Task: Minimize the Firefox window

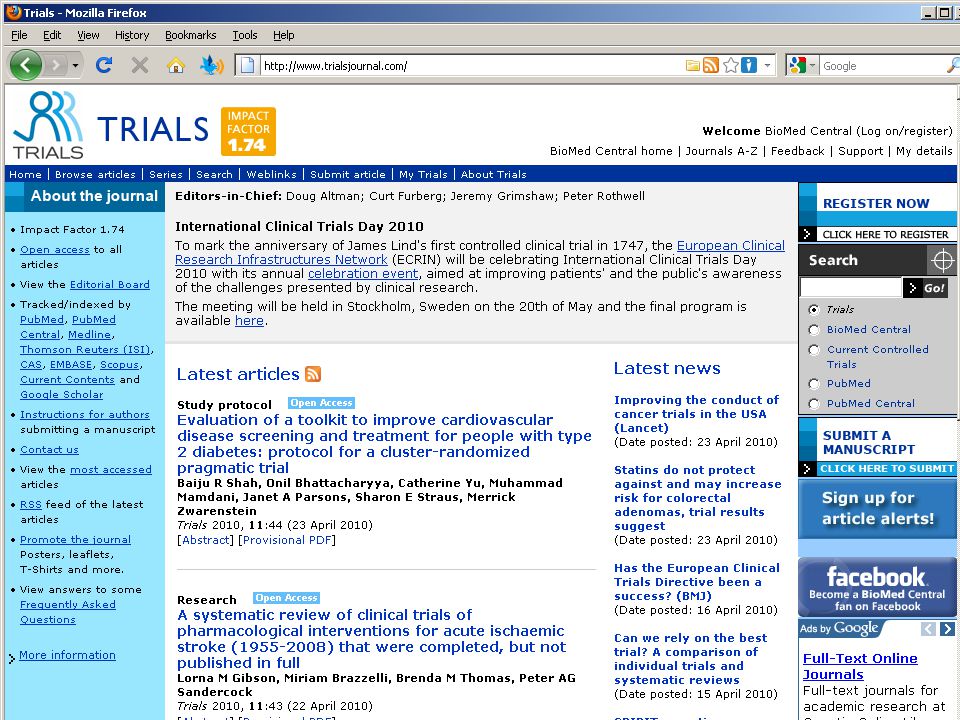Action: click(x=929, y=12)
